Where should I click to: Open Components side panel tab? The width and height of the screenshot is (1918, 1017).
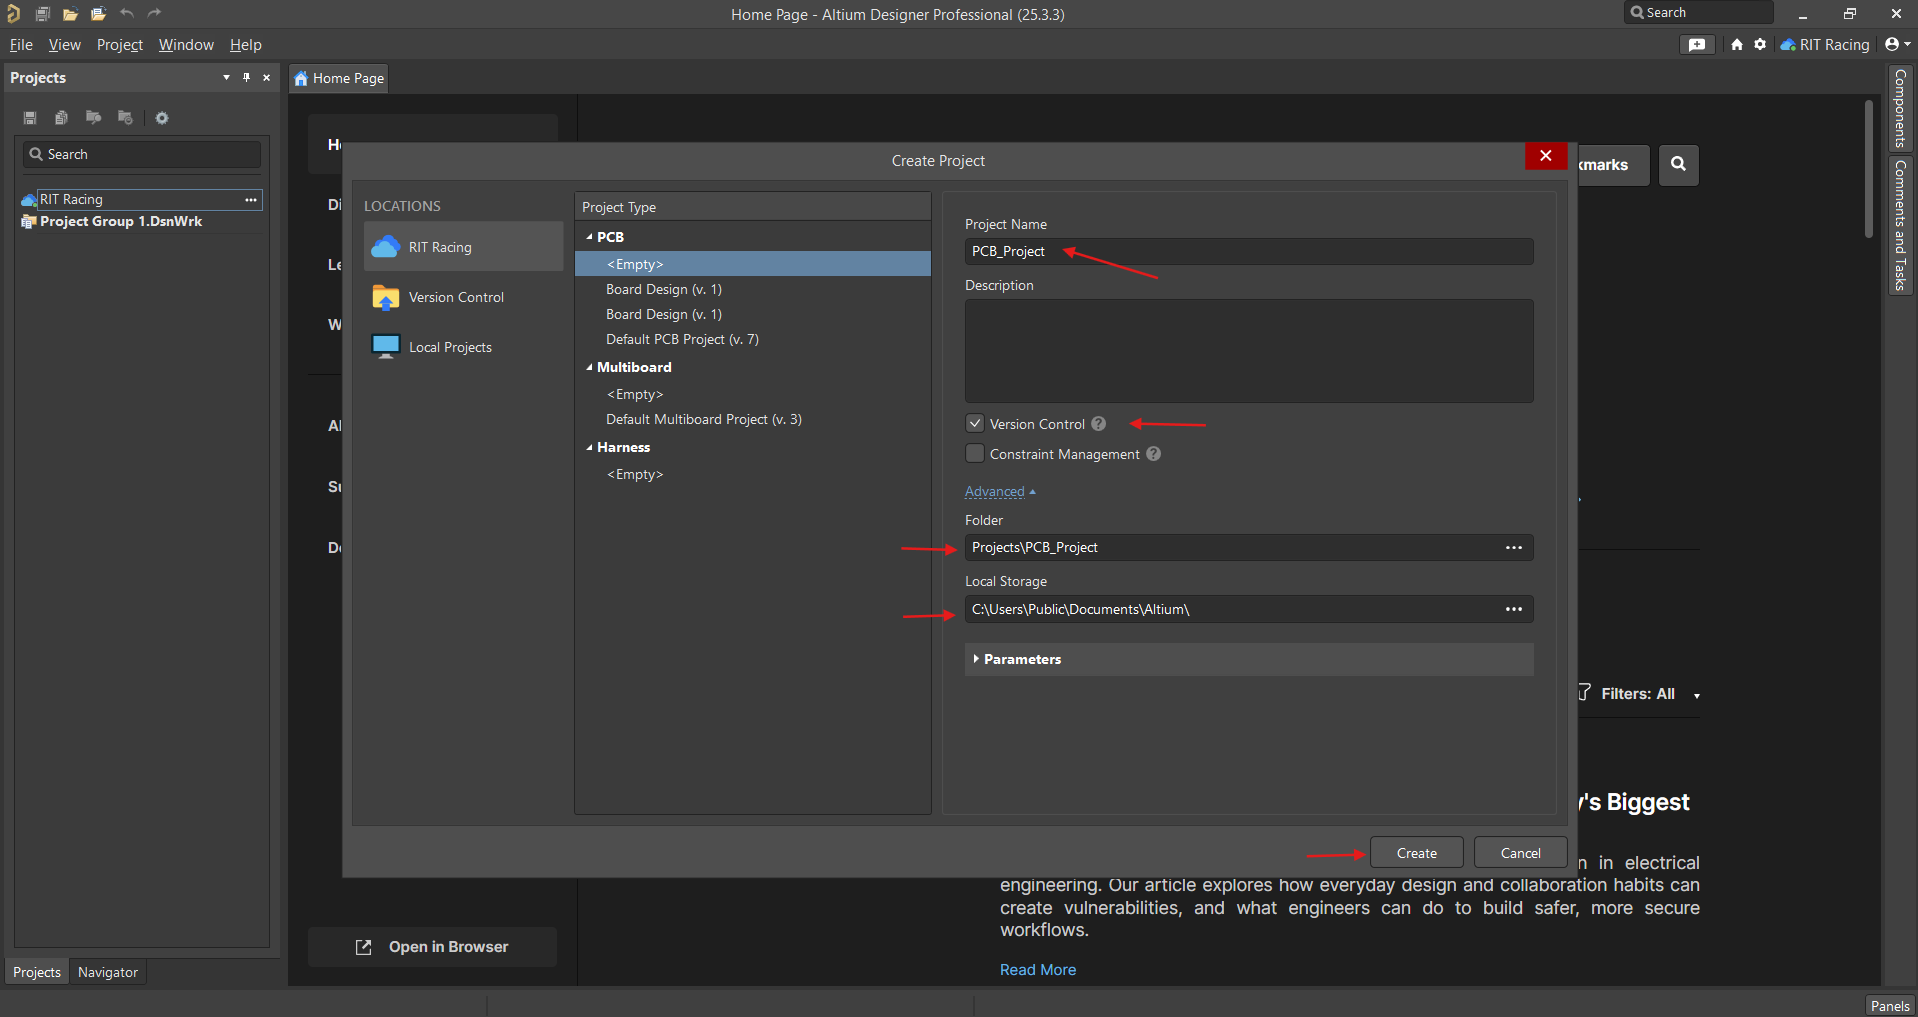(x=1900, y=108)
